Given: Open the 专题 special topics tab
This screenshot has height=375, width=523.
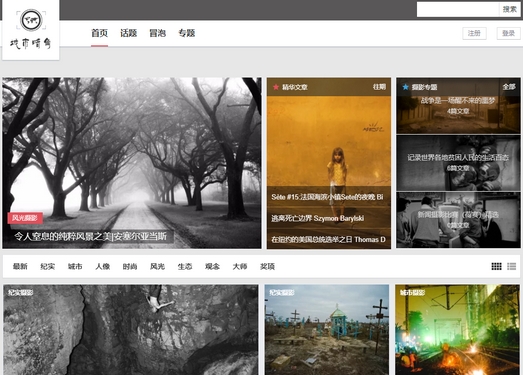Looking at the screenshot, I should tap(186, 33).
